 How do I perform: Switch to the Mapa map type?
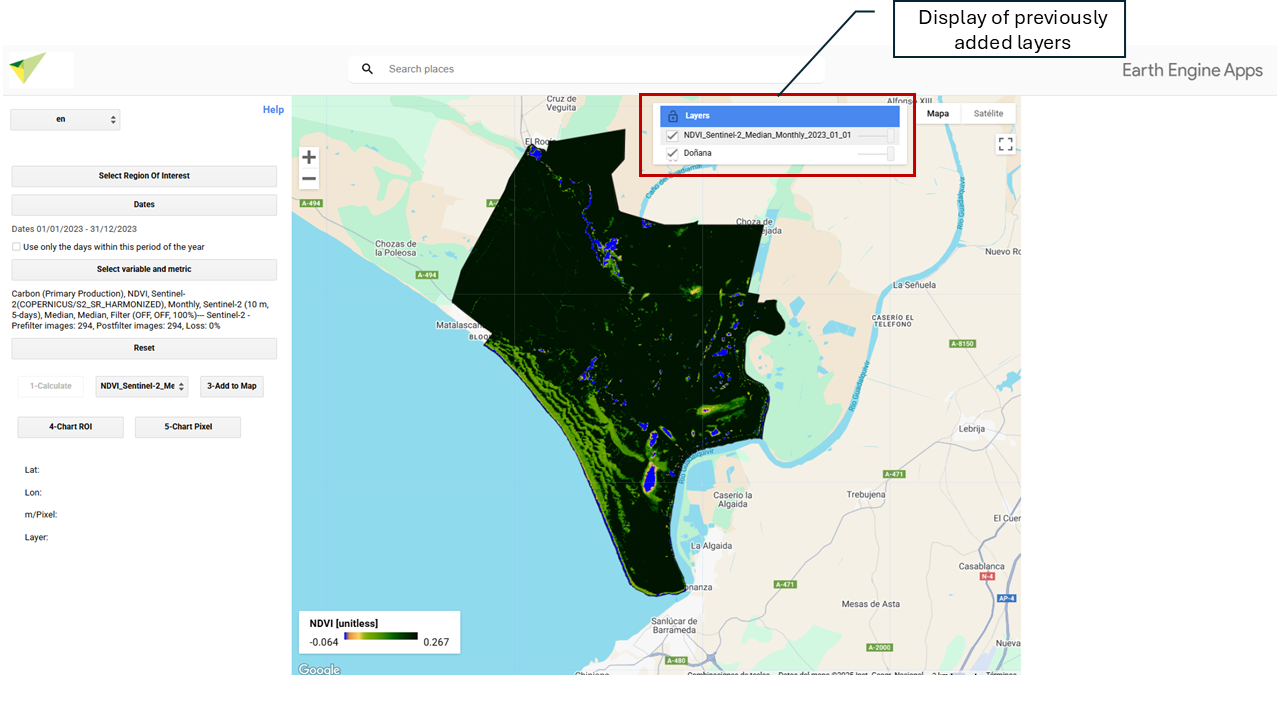point(938,114)
